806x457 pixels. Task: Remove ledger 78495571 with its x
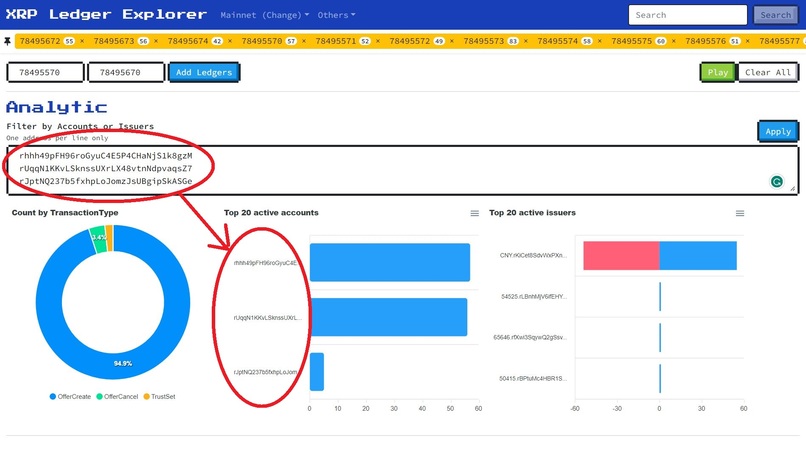point(378,41)
